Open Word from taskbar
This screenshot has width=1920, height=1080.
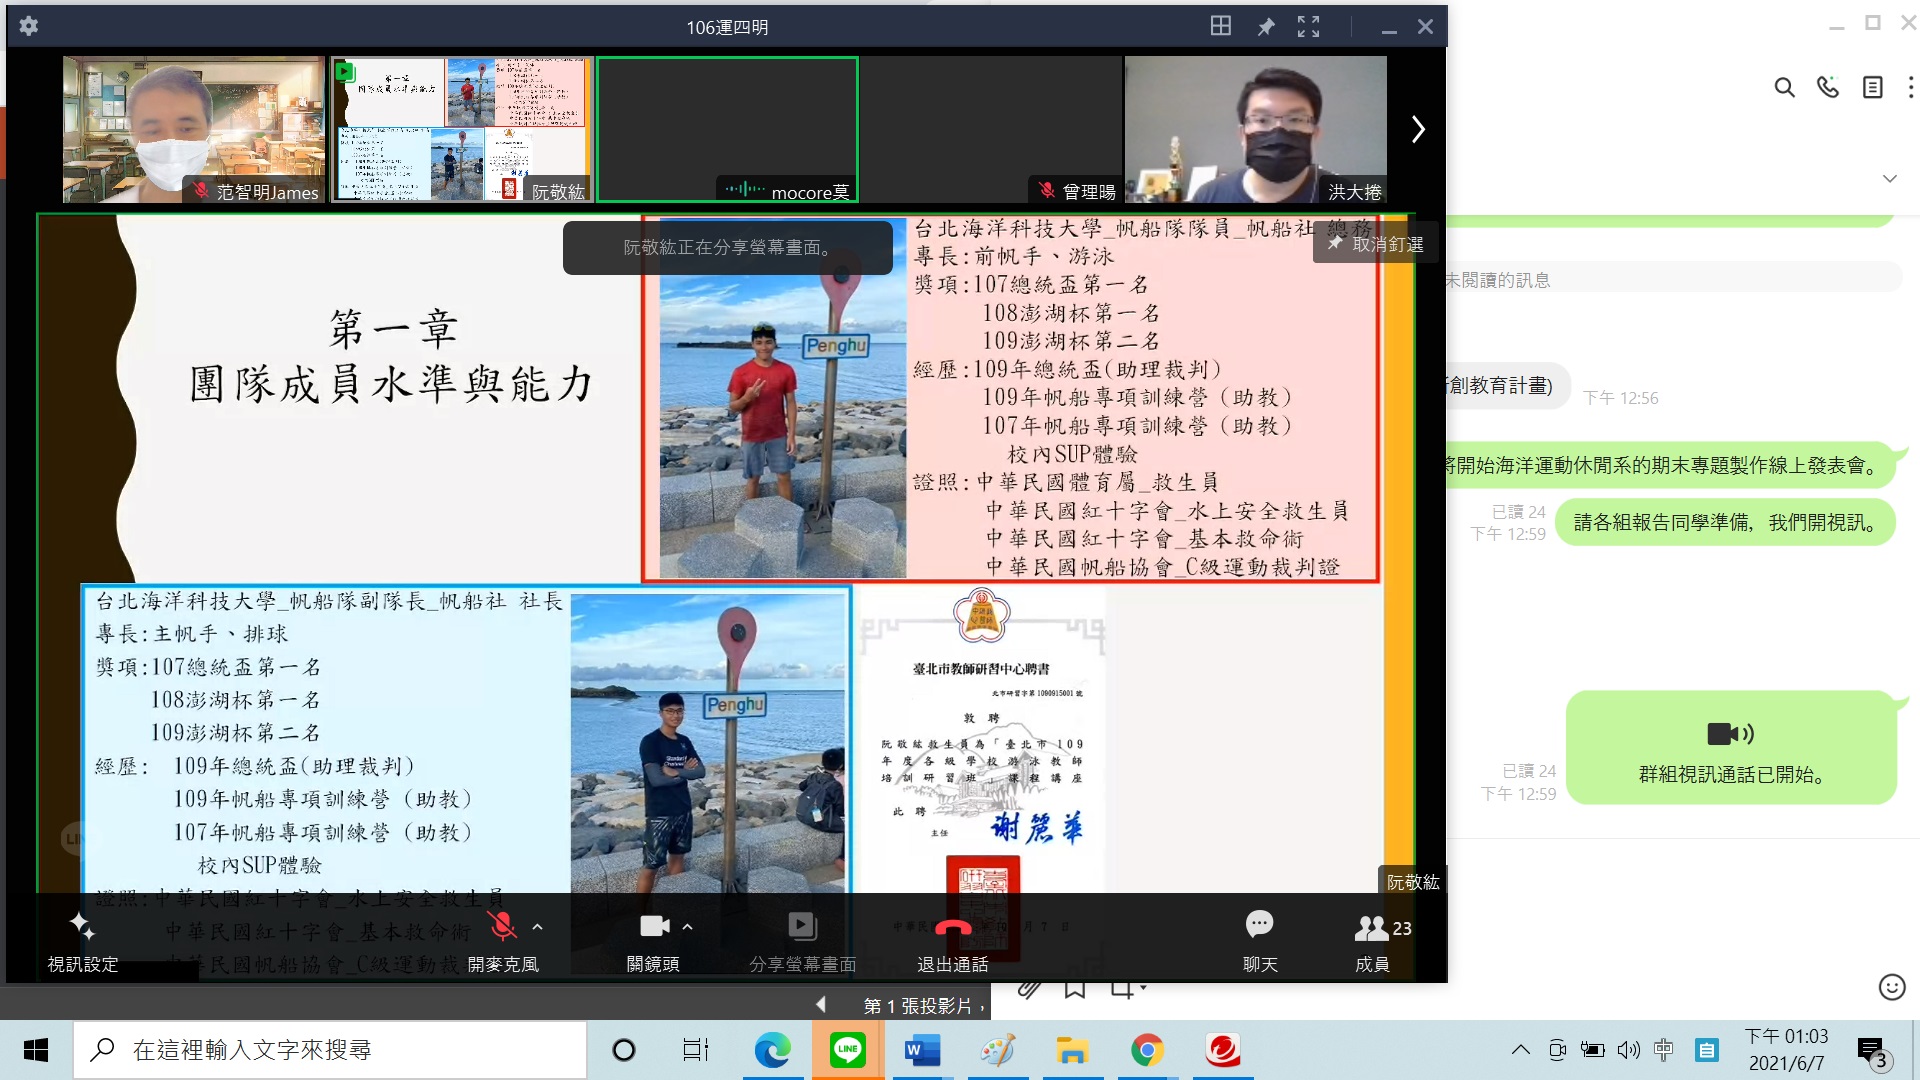click(922, 1050)
